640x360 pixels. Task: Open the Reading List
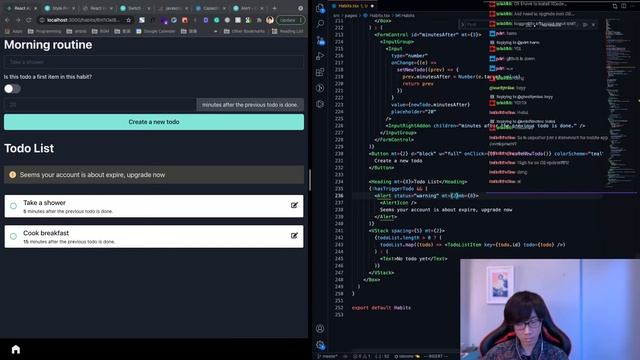(287, 31)
